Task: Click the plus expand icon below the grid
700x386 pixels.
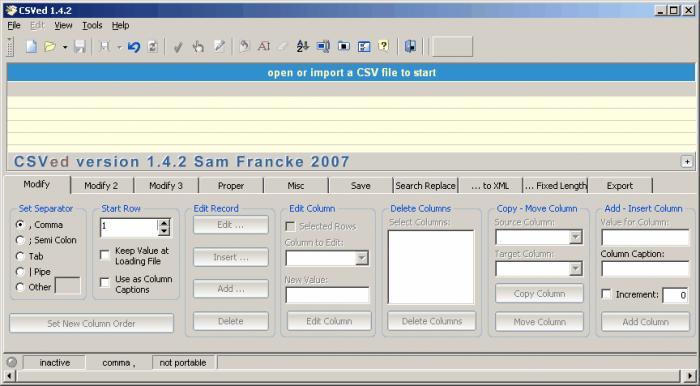Action: point(687,162)
